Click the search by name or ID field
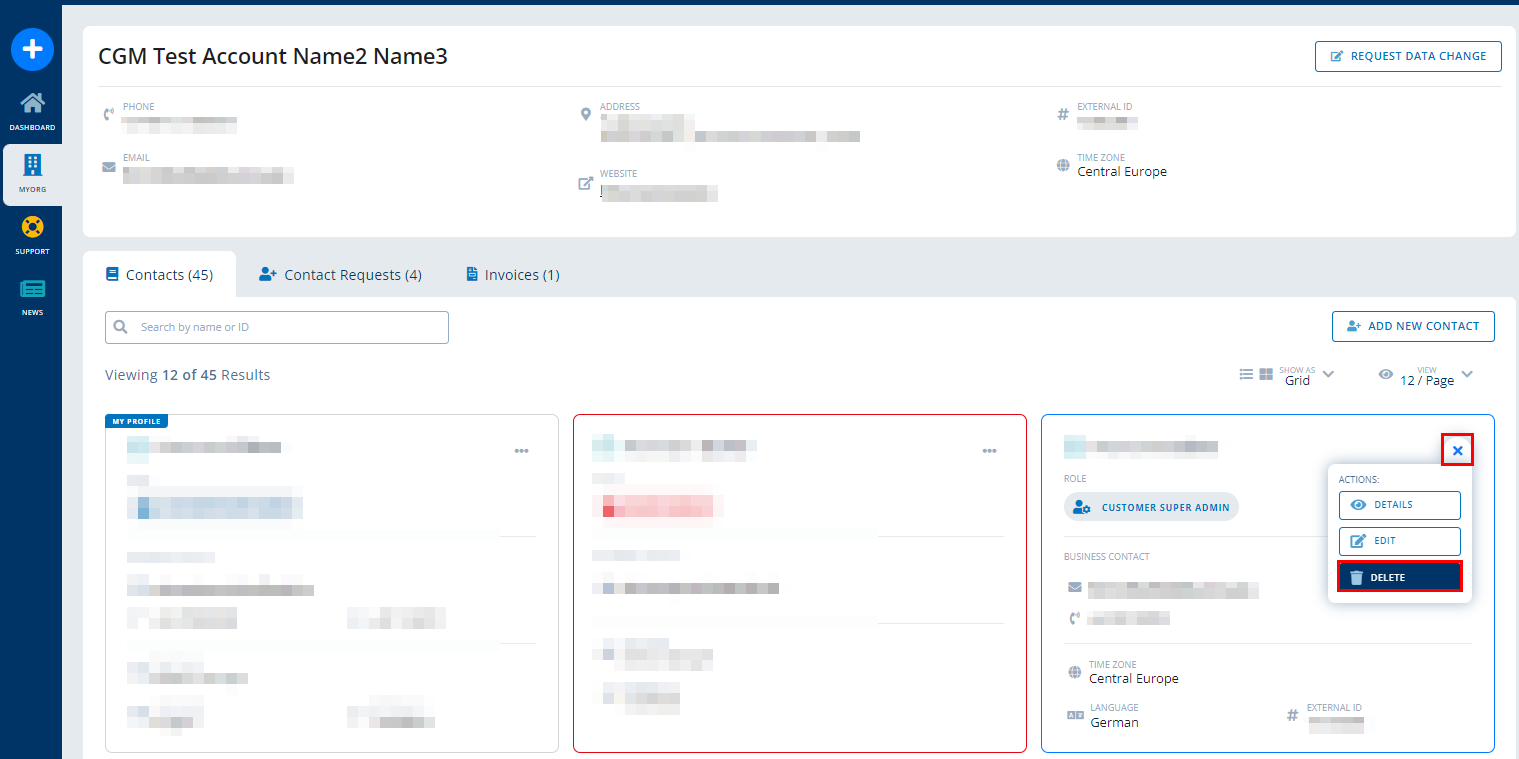 click(290, 327)
